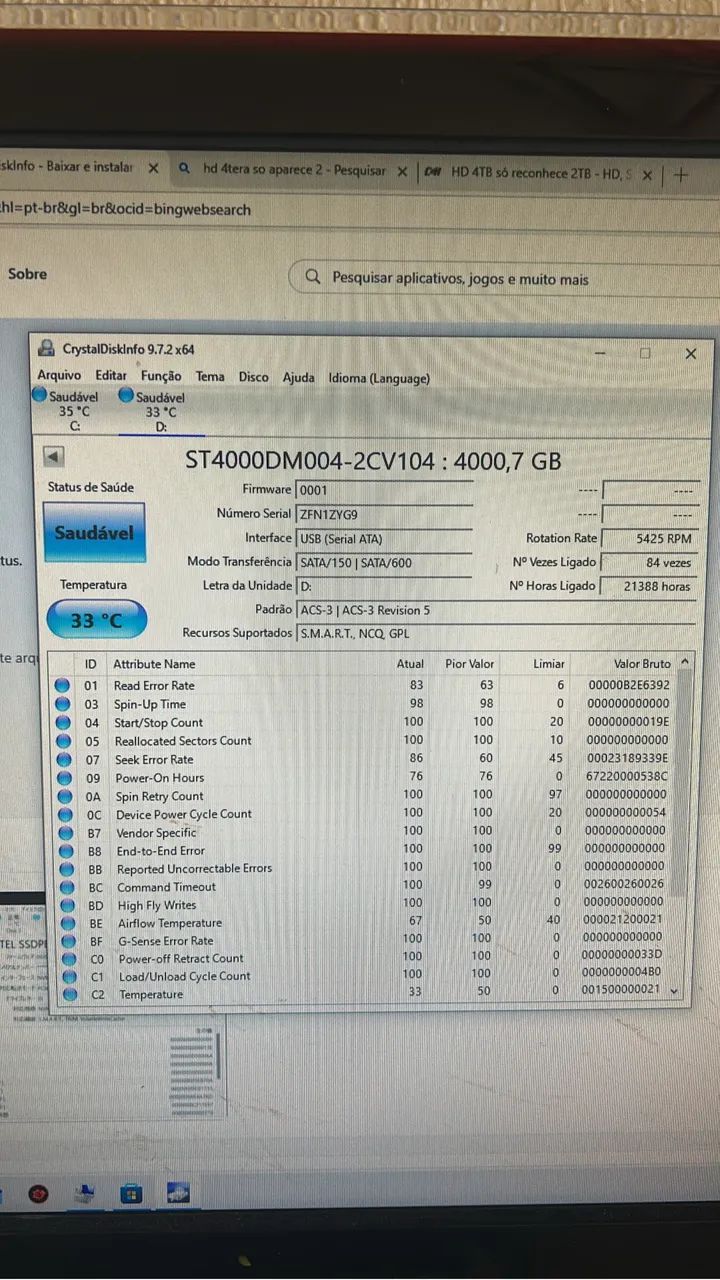
Task: Open a new browser tab with plus button
Action: (681, 175)
